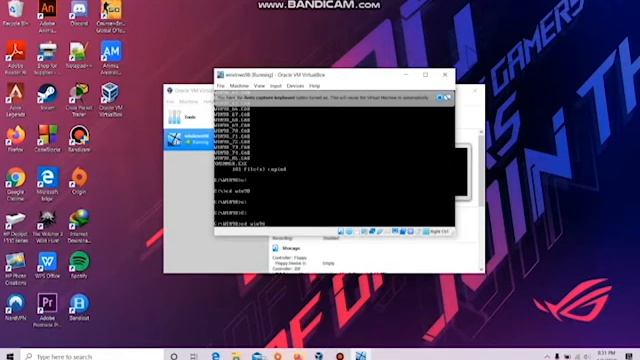This screenshot has height=360, width=640.
Task: Open the Adobe Premiere Pro shortcut
Action: [47, 310]
